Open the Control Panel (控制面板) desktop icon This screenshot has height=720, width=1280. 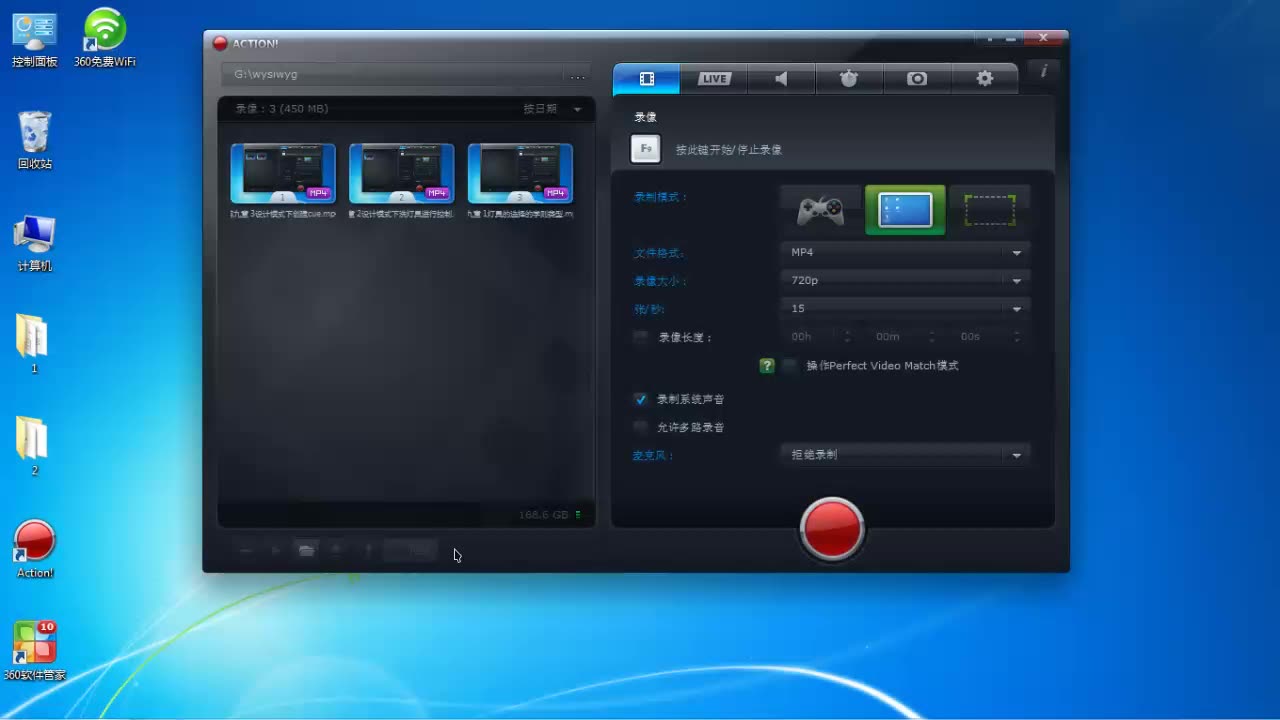coord(35,41)
